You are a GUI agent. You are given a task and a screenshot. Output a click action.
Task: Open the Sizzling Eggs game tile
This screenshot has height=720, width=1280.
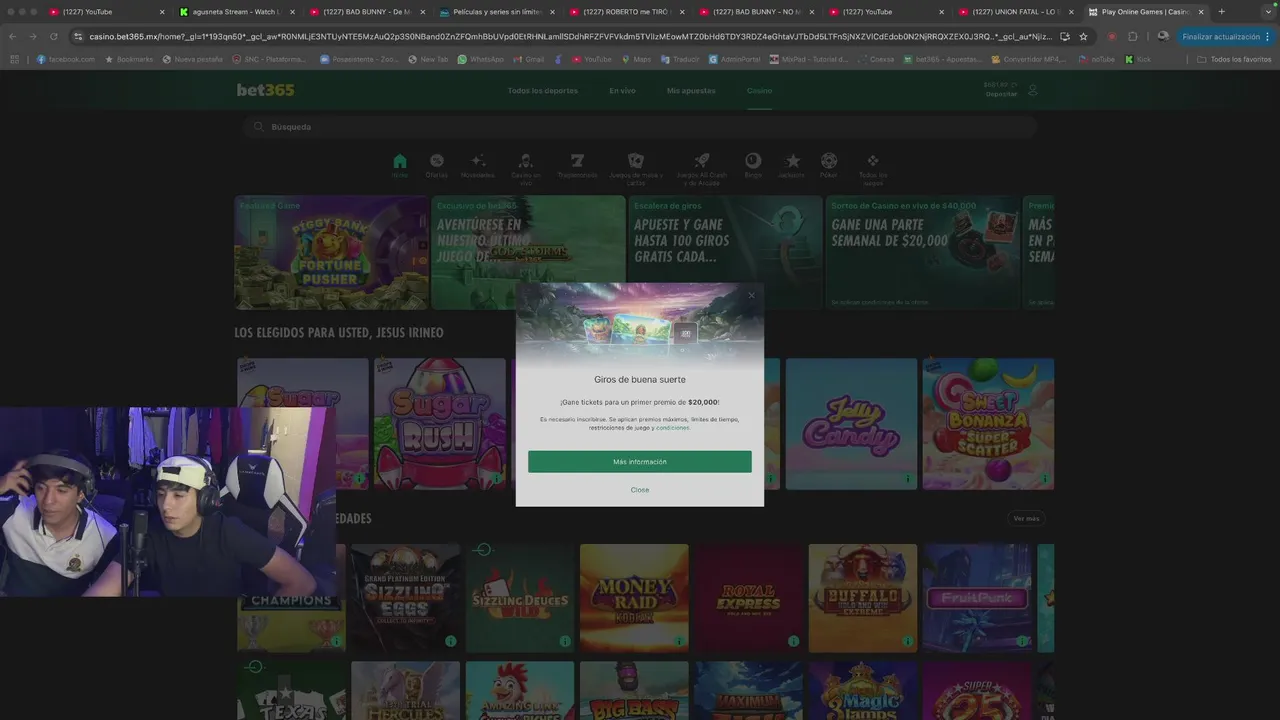click(405, 598)
